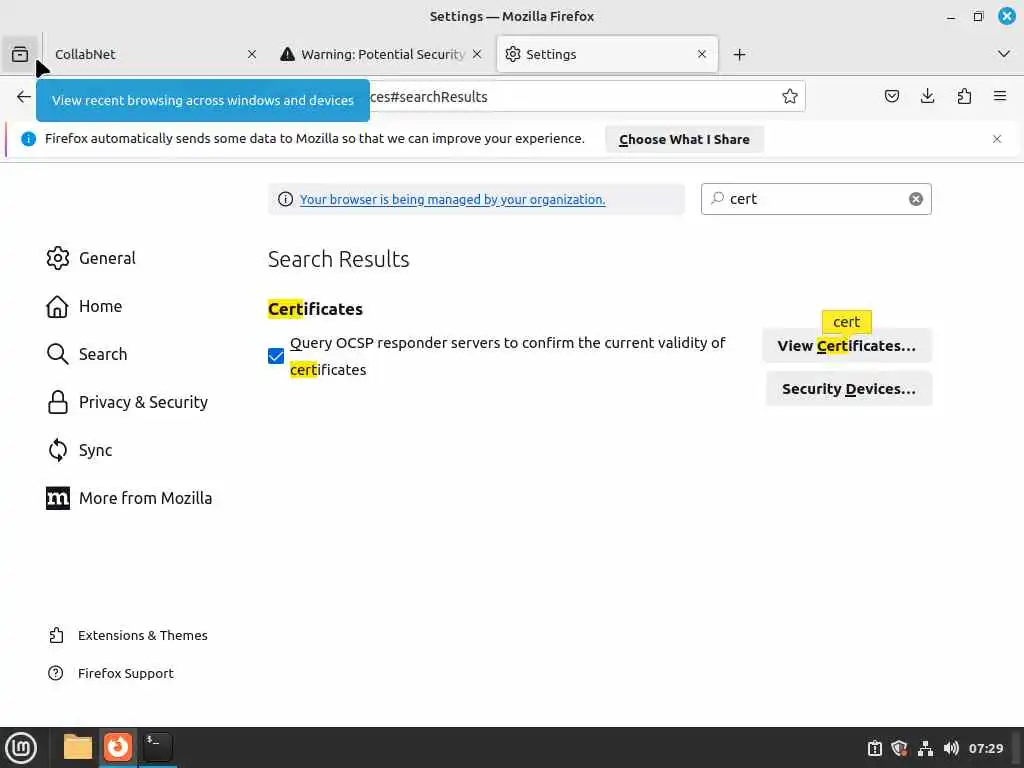Open the Pocket save icon
This screenshot has width=1024, height=768.
click(891, 97)
